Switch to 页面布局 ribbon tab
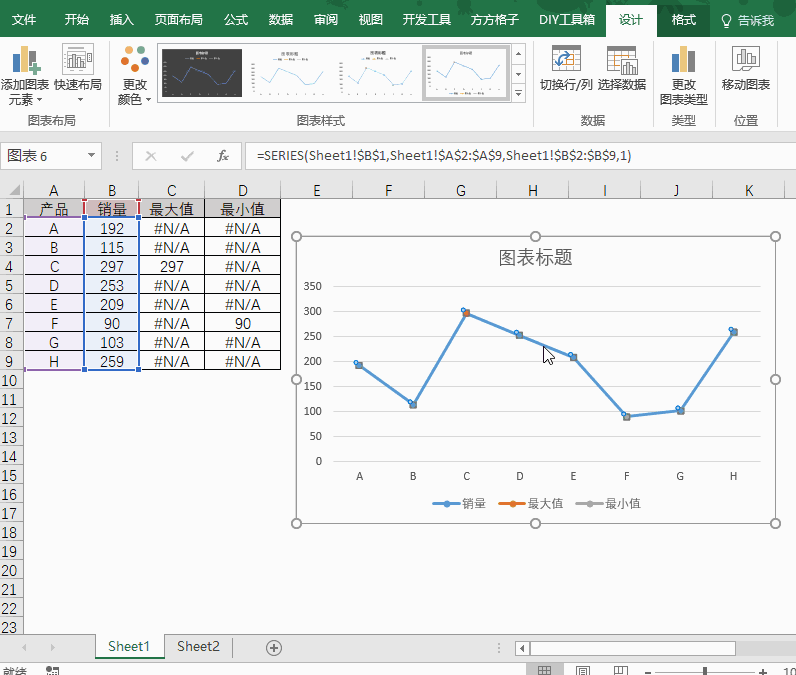 pyautogui.click(x=179, y=20)
